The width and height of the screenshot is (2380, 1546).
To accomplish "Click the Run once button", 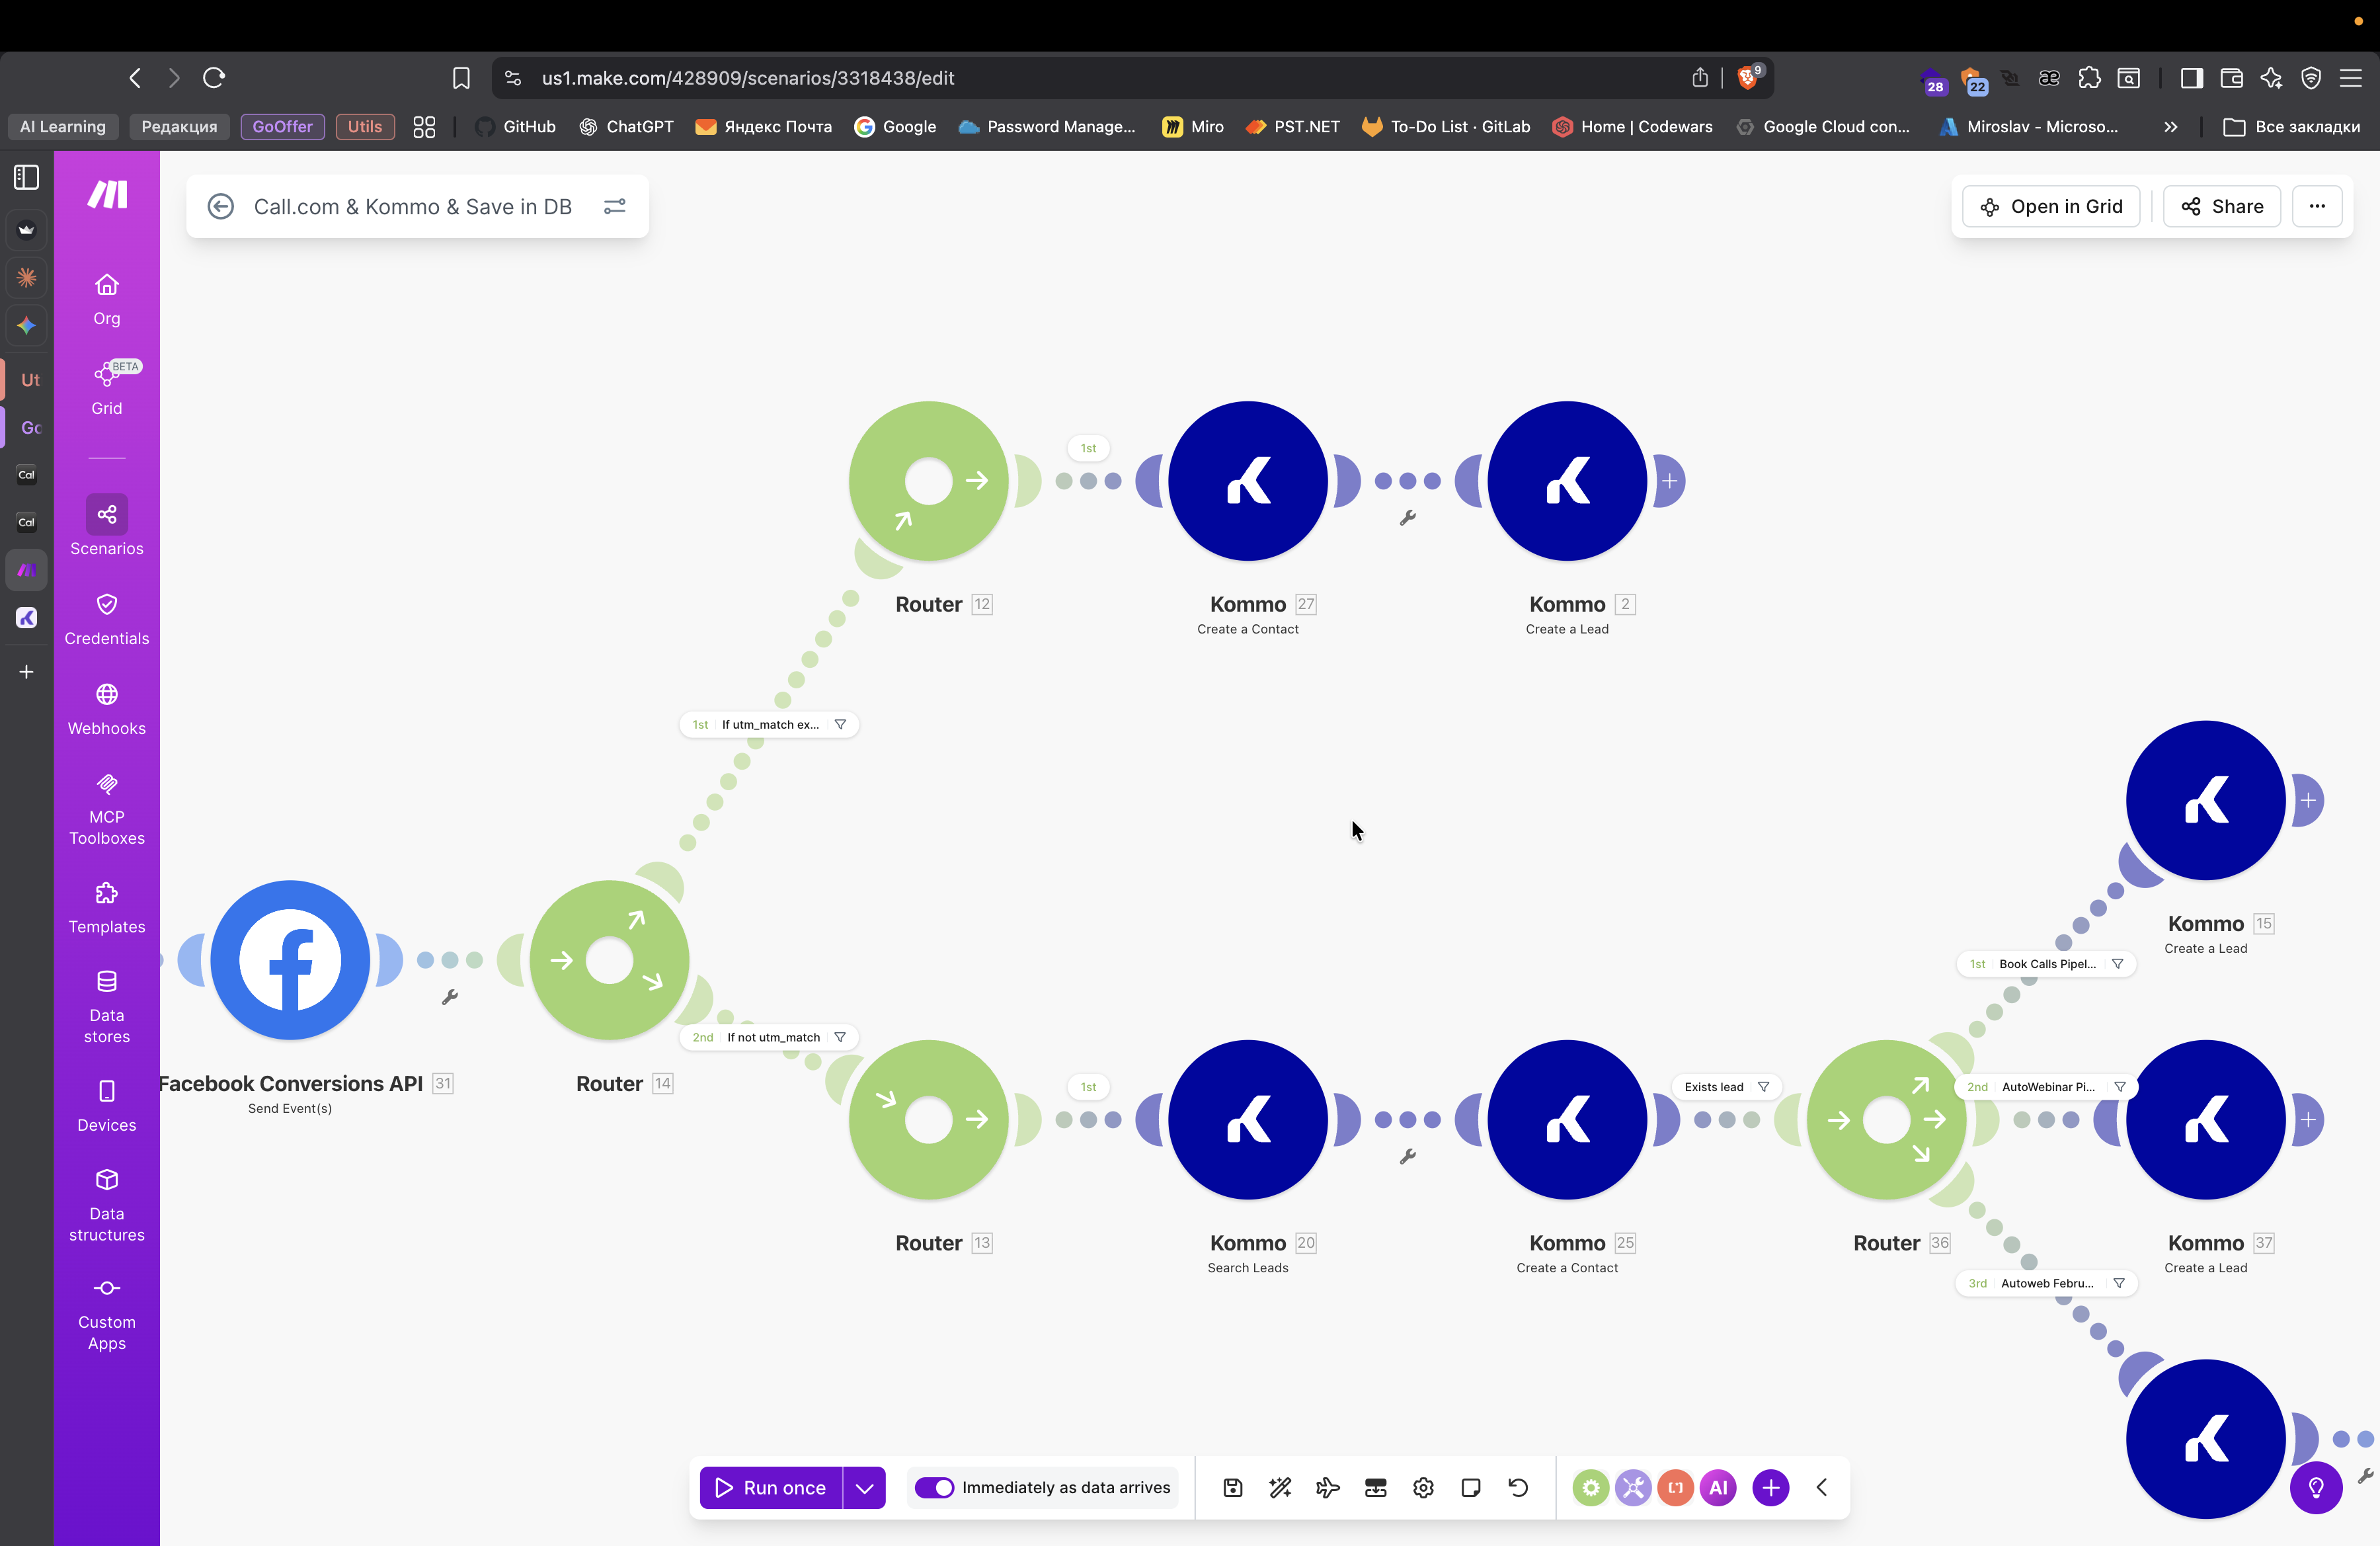I will 771,1487.
